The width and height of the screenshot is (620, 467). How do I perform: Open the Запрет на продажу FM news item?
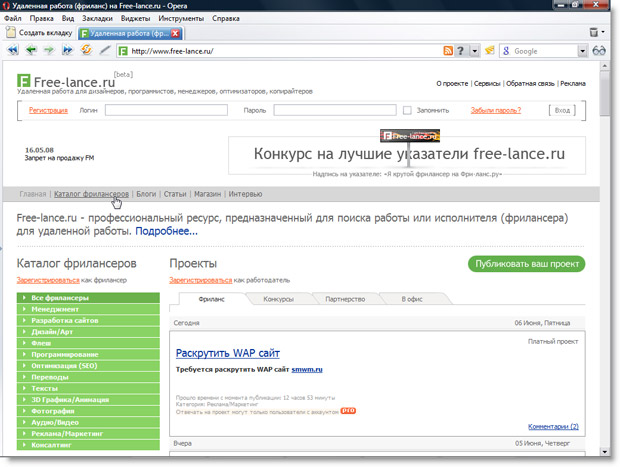(59, 158)
